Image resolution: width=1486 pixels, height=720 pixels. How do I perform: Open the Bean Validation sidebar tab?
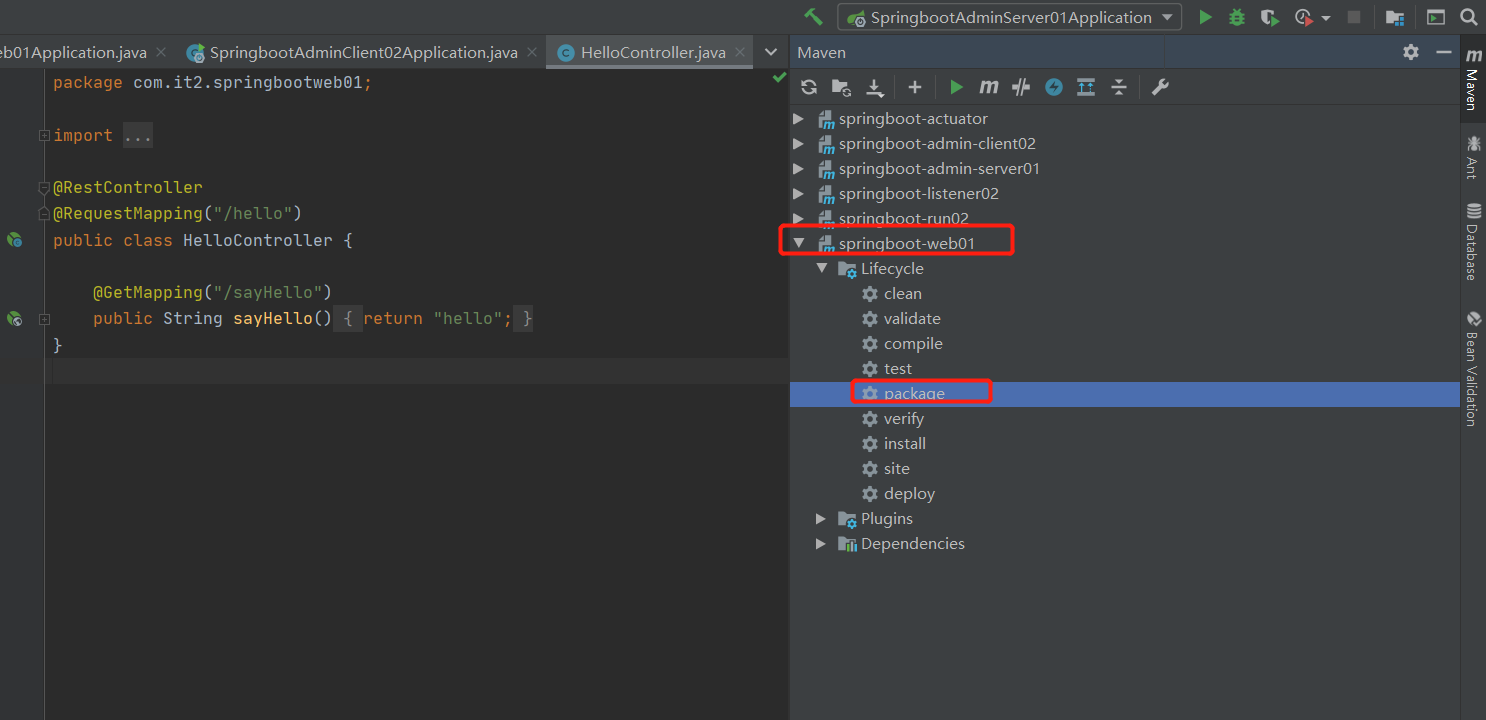[1472, 369]
